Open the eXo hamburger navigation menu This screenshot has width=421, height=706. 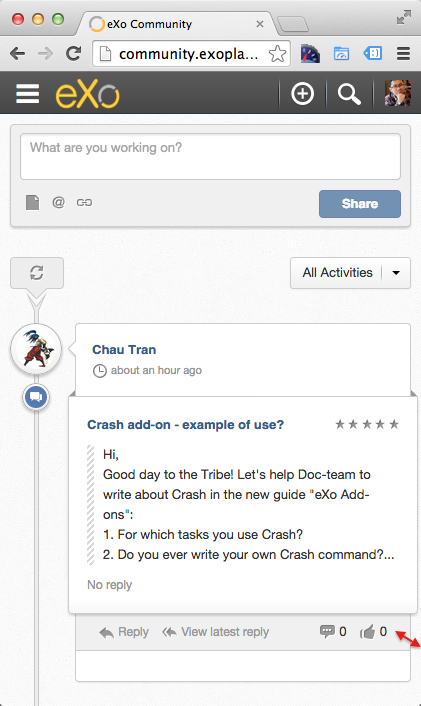(27, 94)
